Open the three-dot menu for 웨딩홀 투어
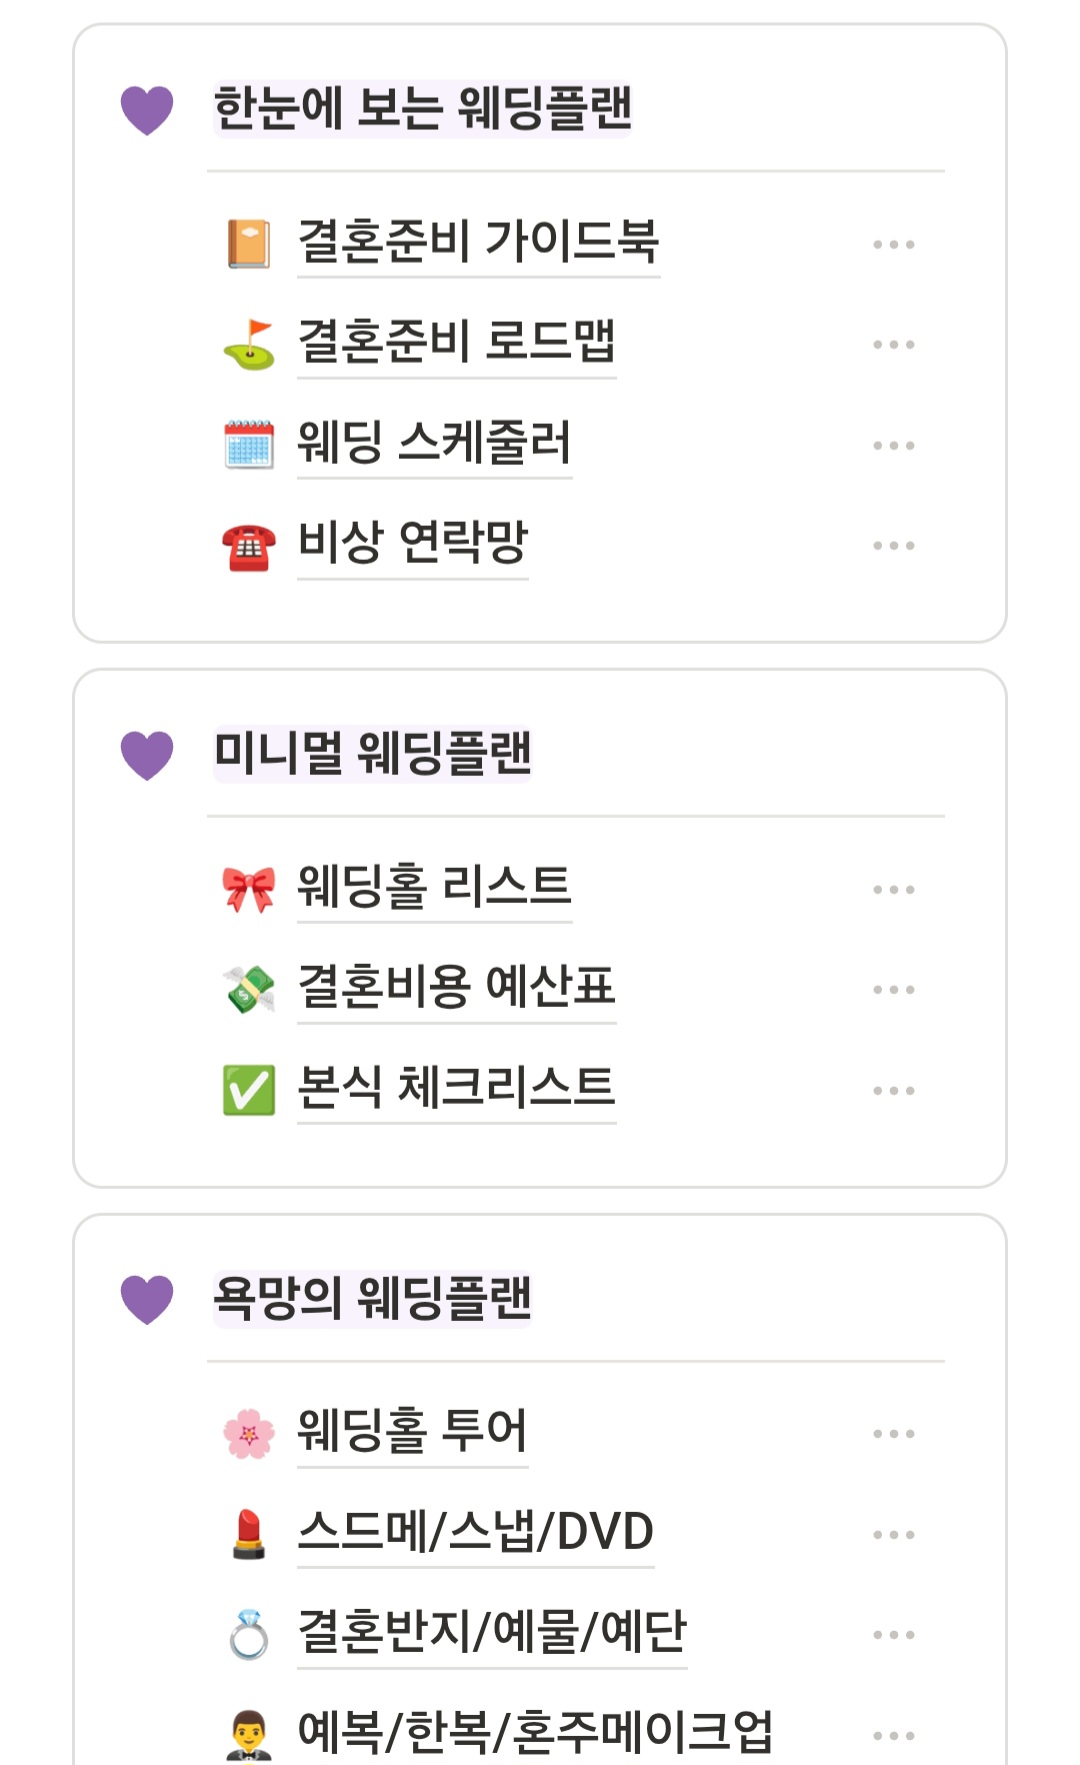 (x=893, y=1434)
